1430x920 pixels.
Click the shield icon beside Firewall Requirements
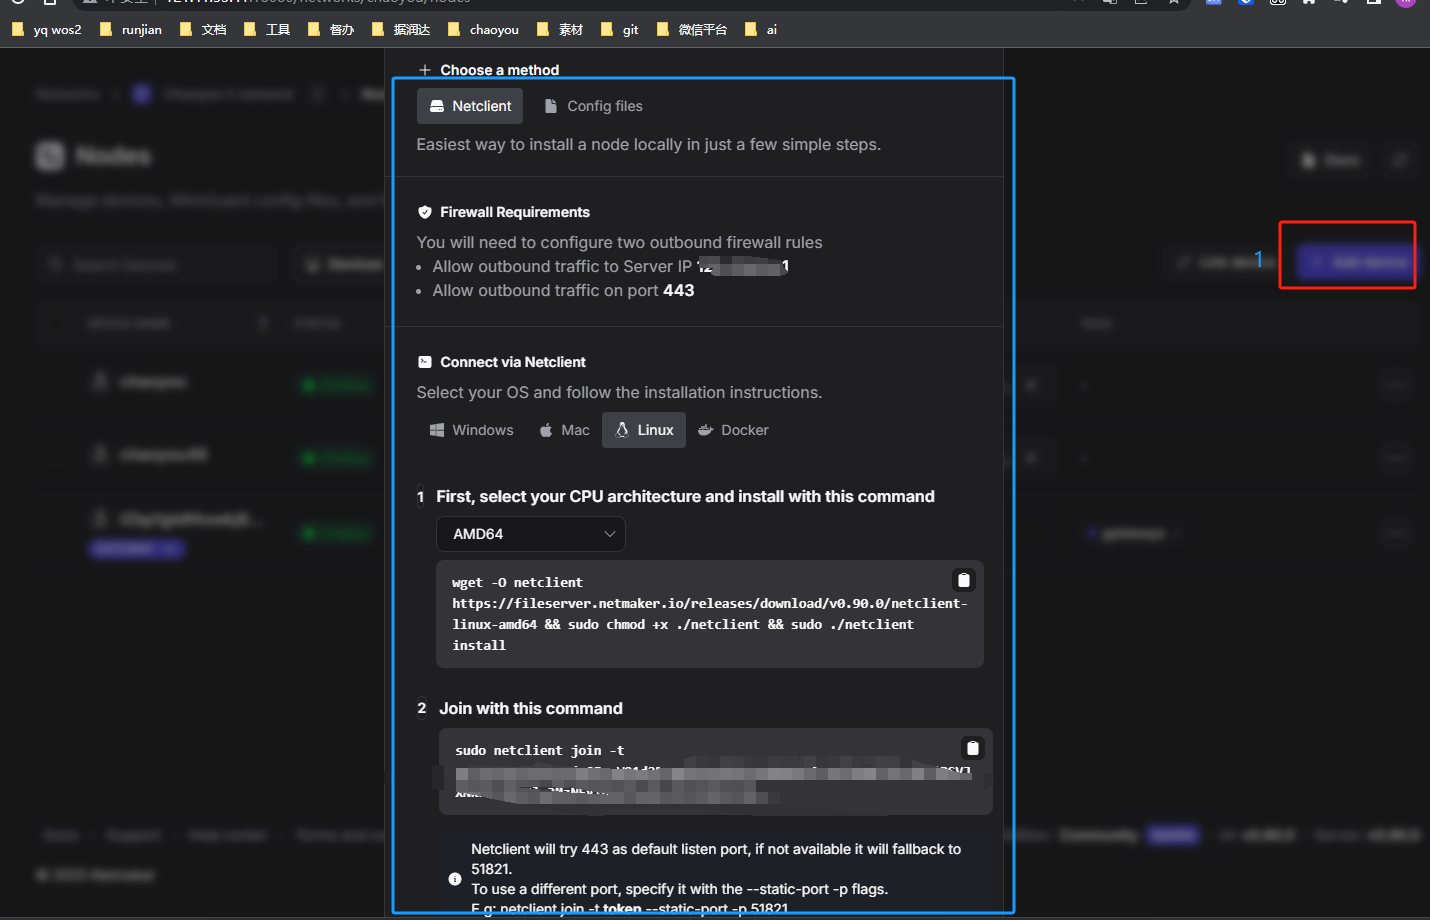[425, 212]
